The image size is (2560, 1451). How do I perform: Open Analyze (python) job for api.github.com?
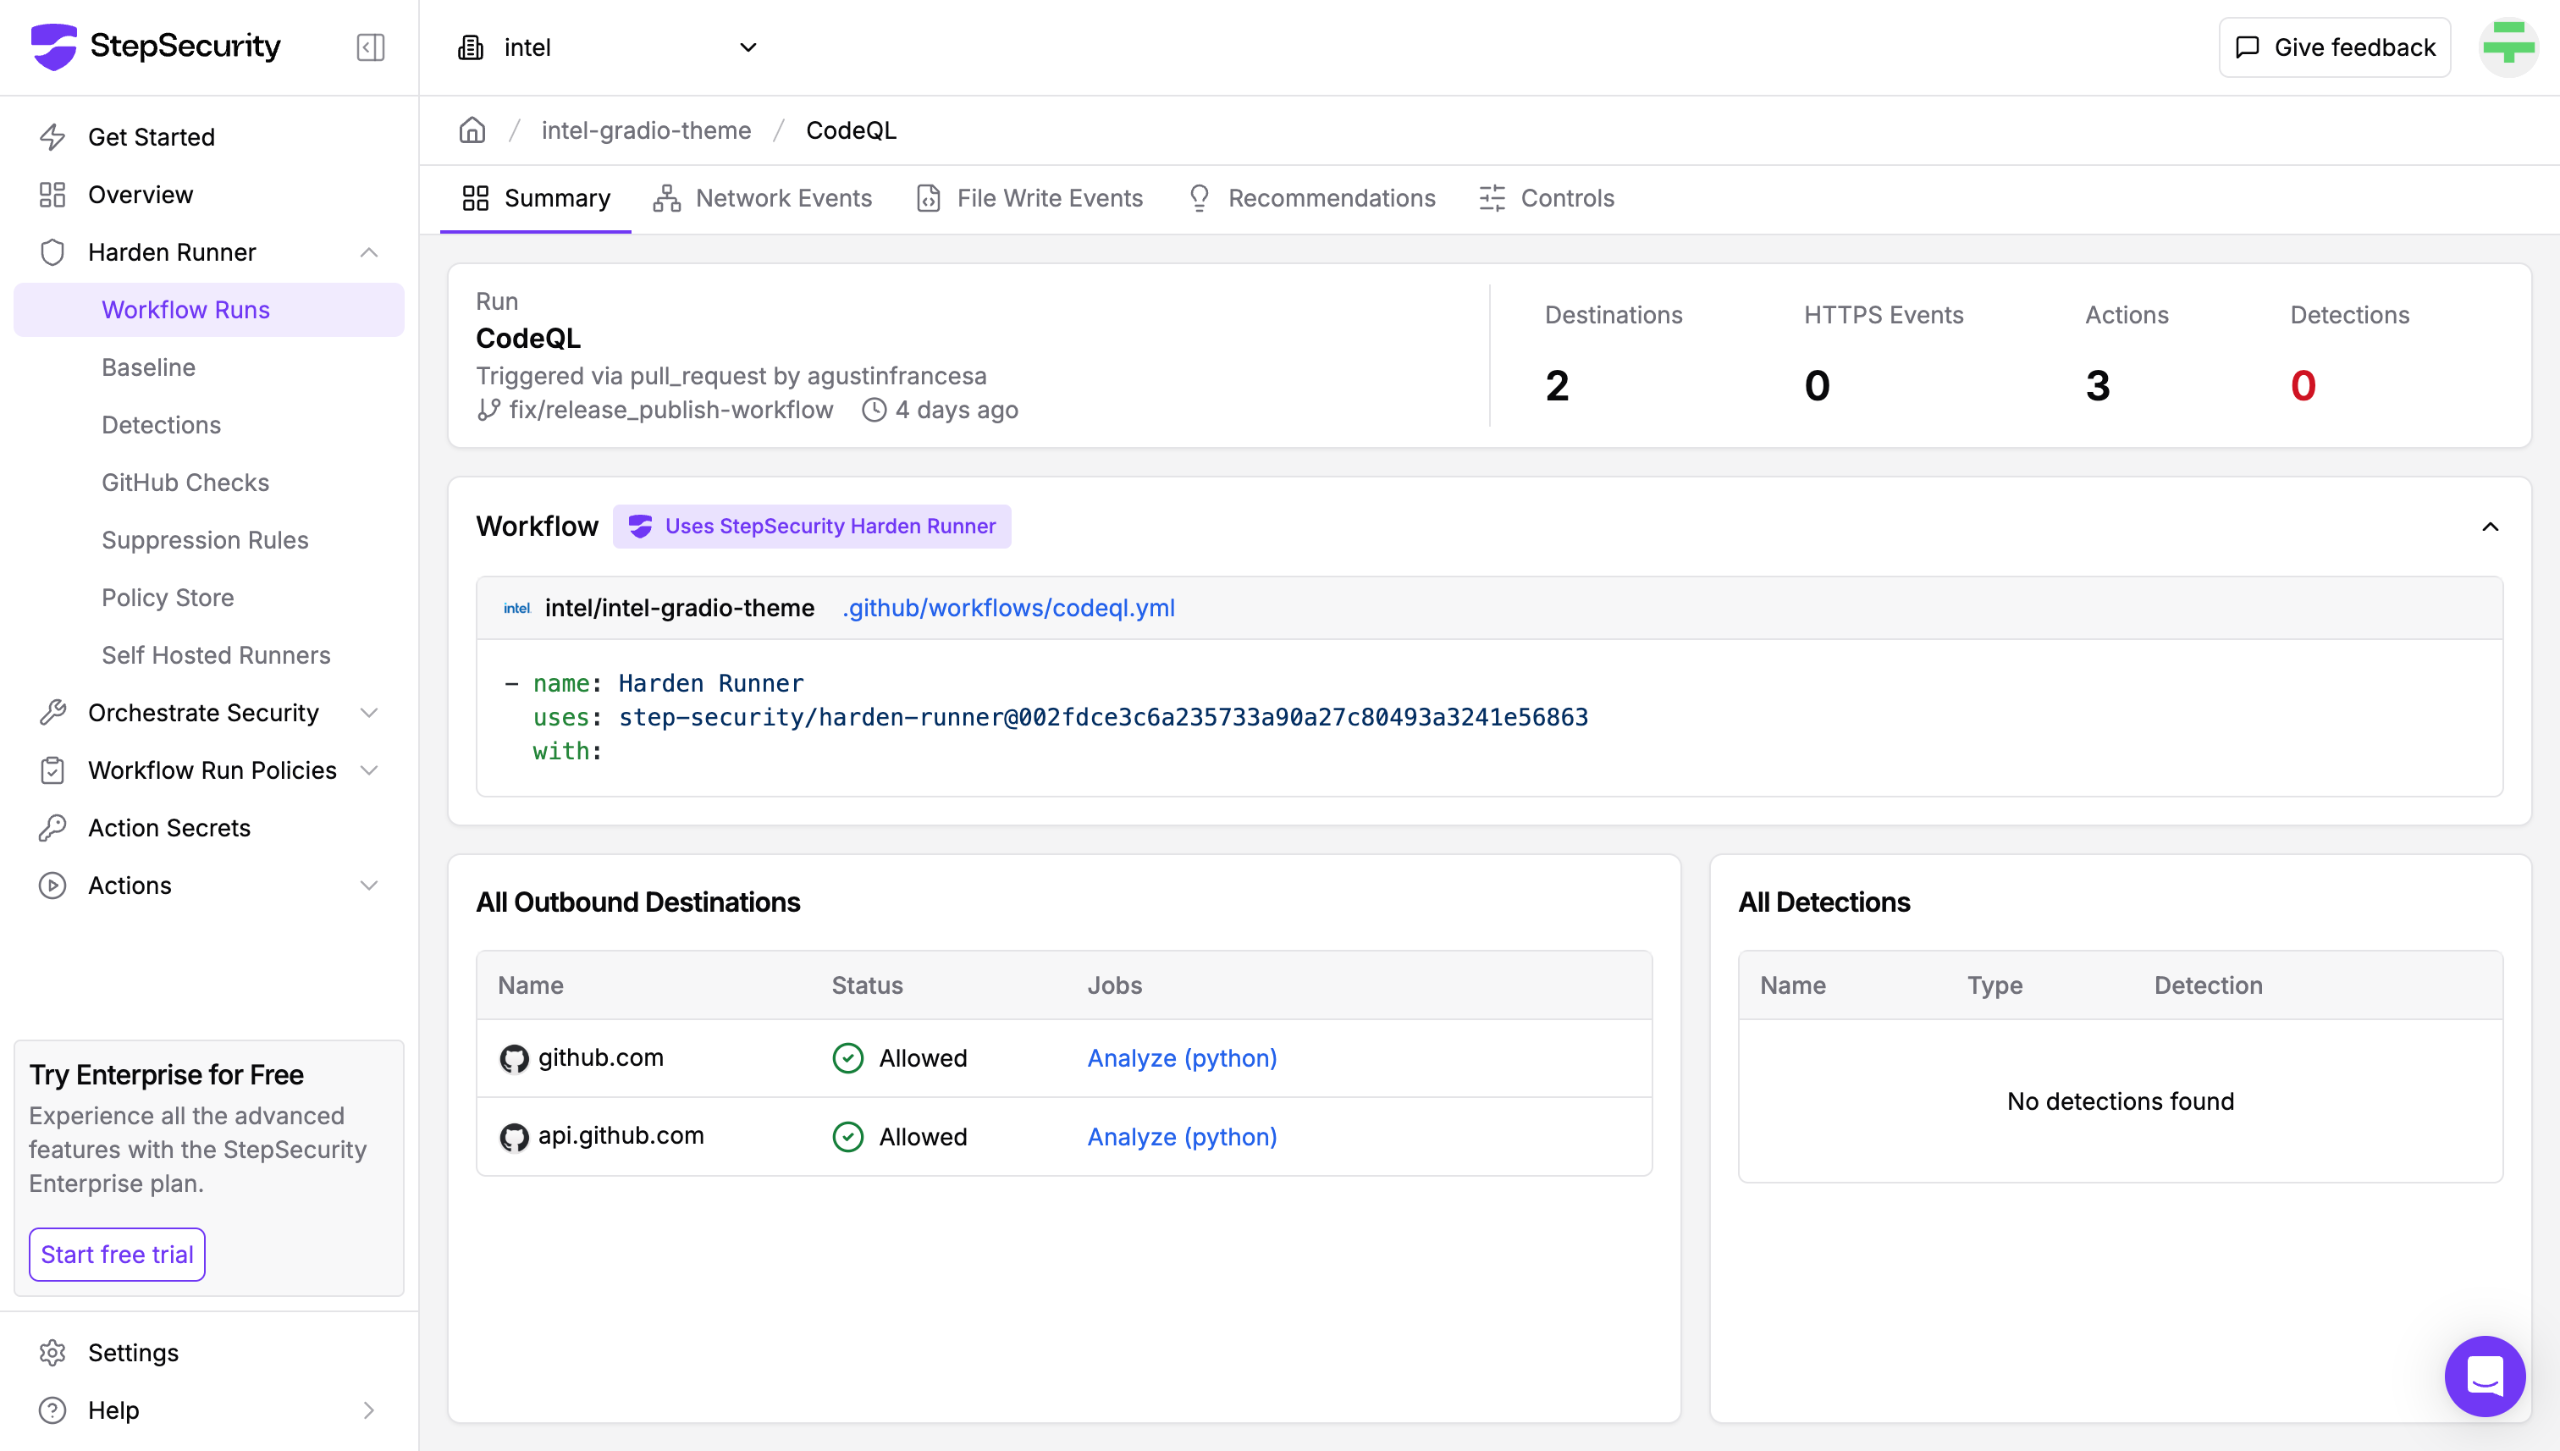(1182, 1137)
